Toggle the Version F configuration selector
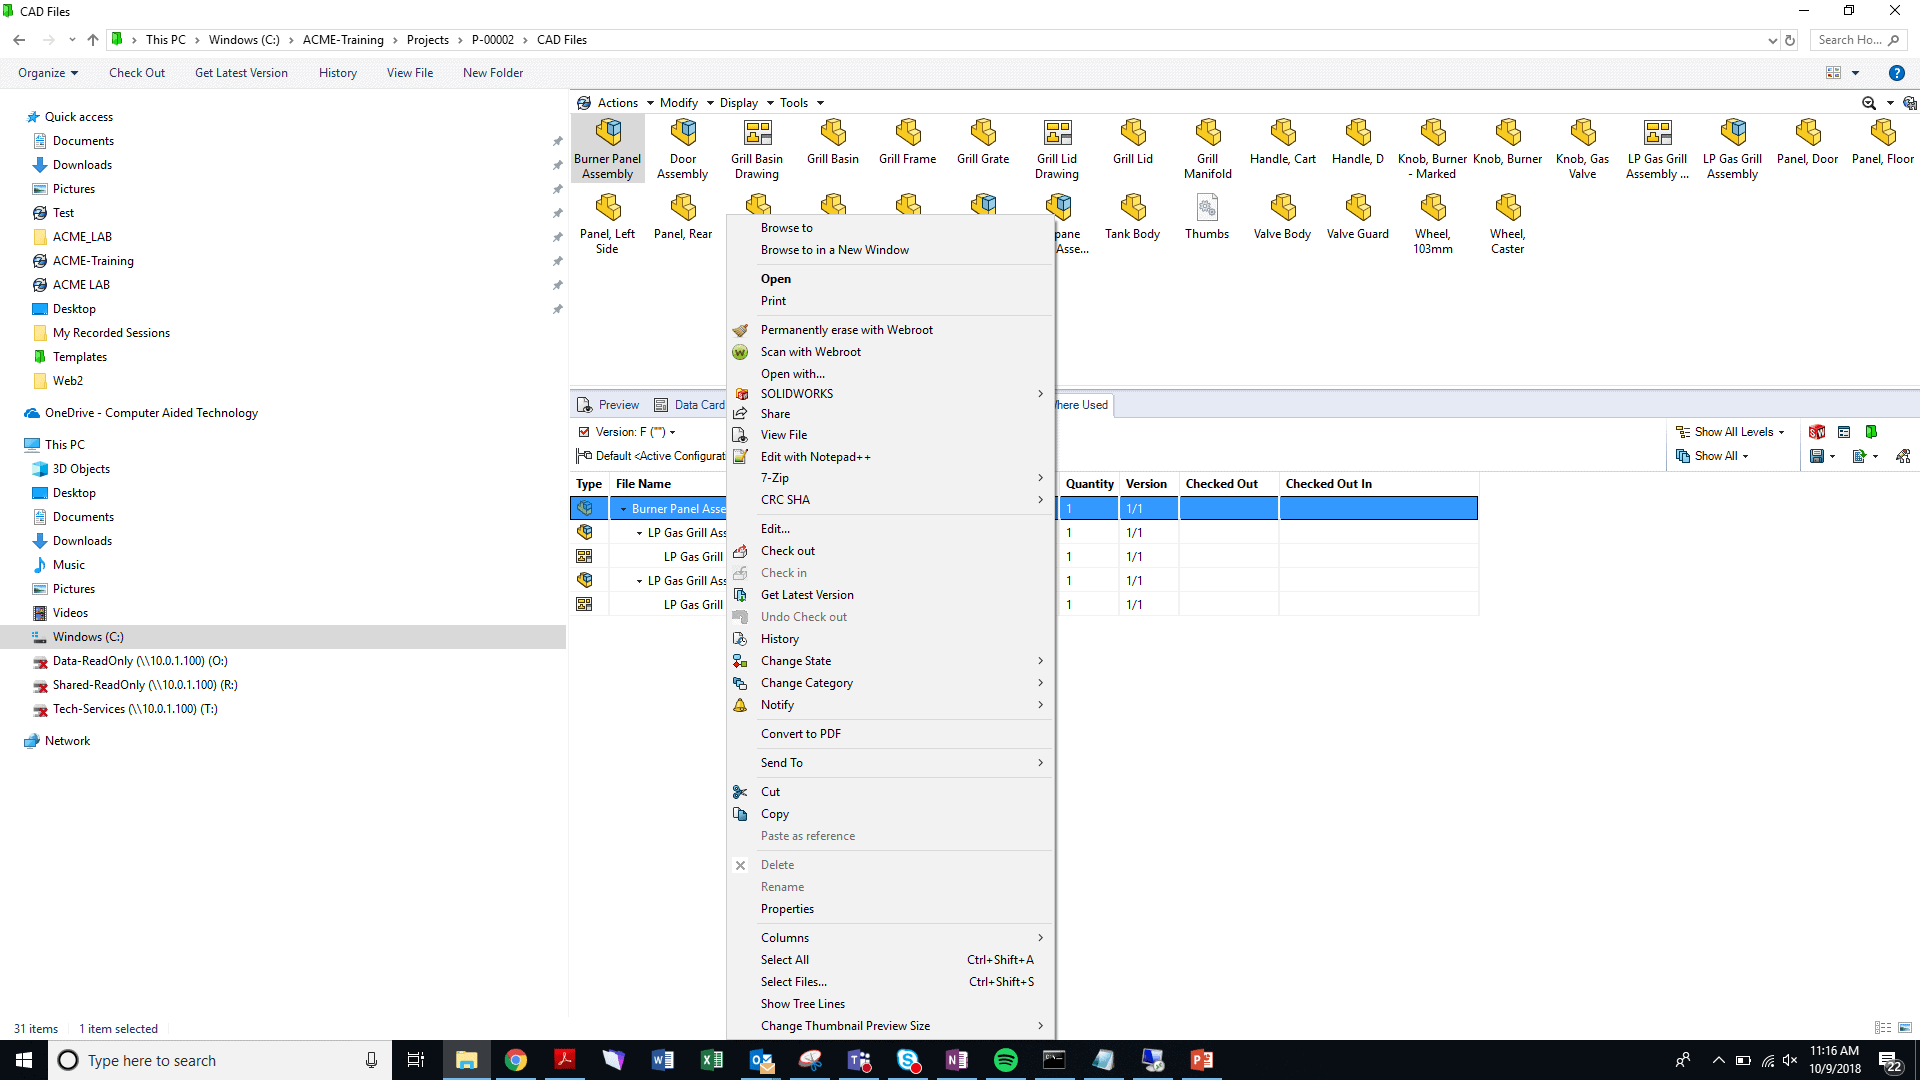Screen dimensions: 1920x1080 tap(584, 431)
